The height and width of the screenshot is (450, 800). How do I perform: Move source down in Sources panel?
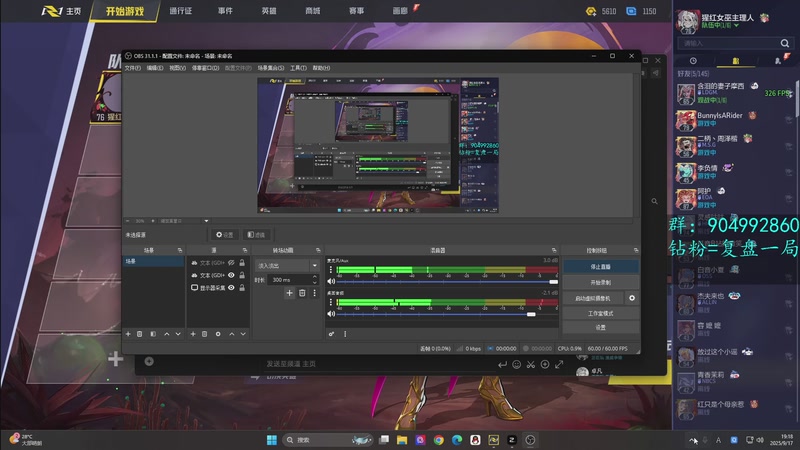243,334
